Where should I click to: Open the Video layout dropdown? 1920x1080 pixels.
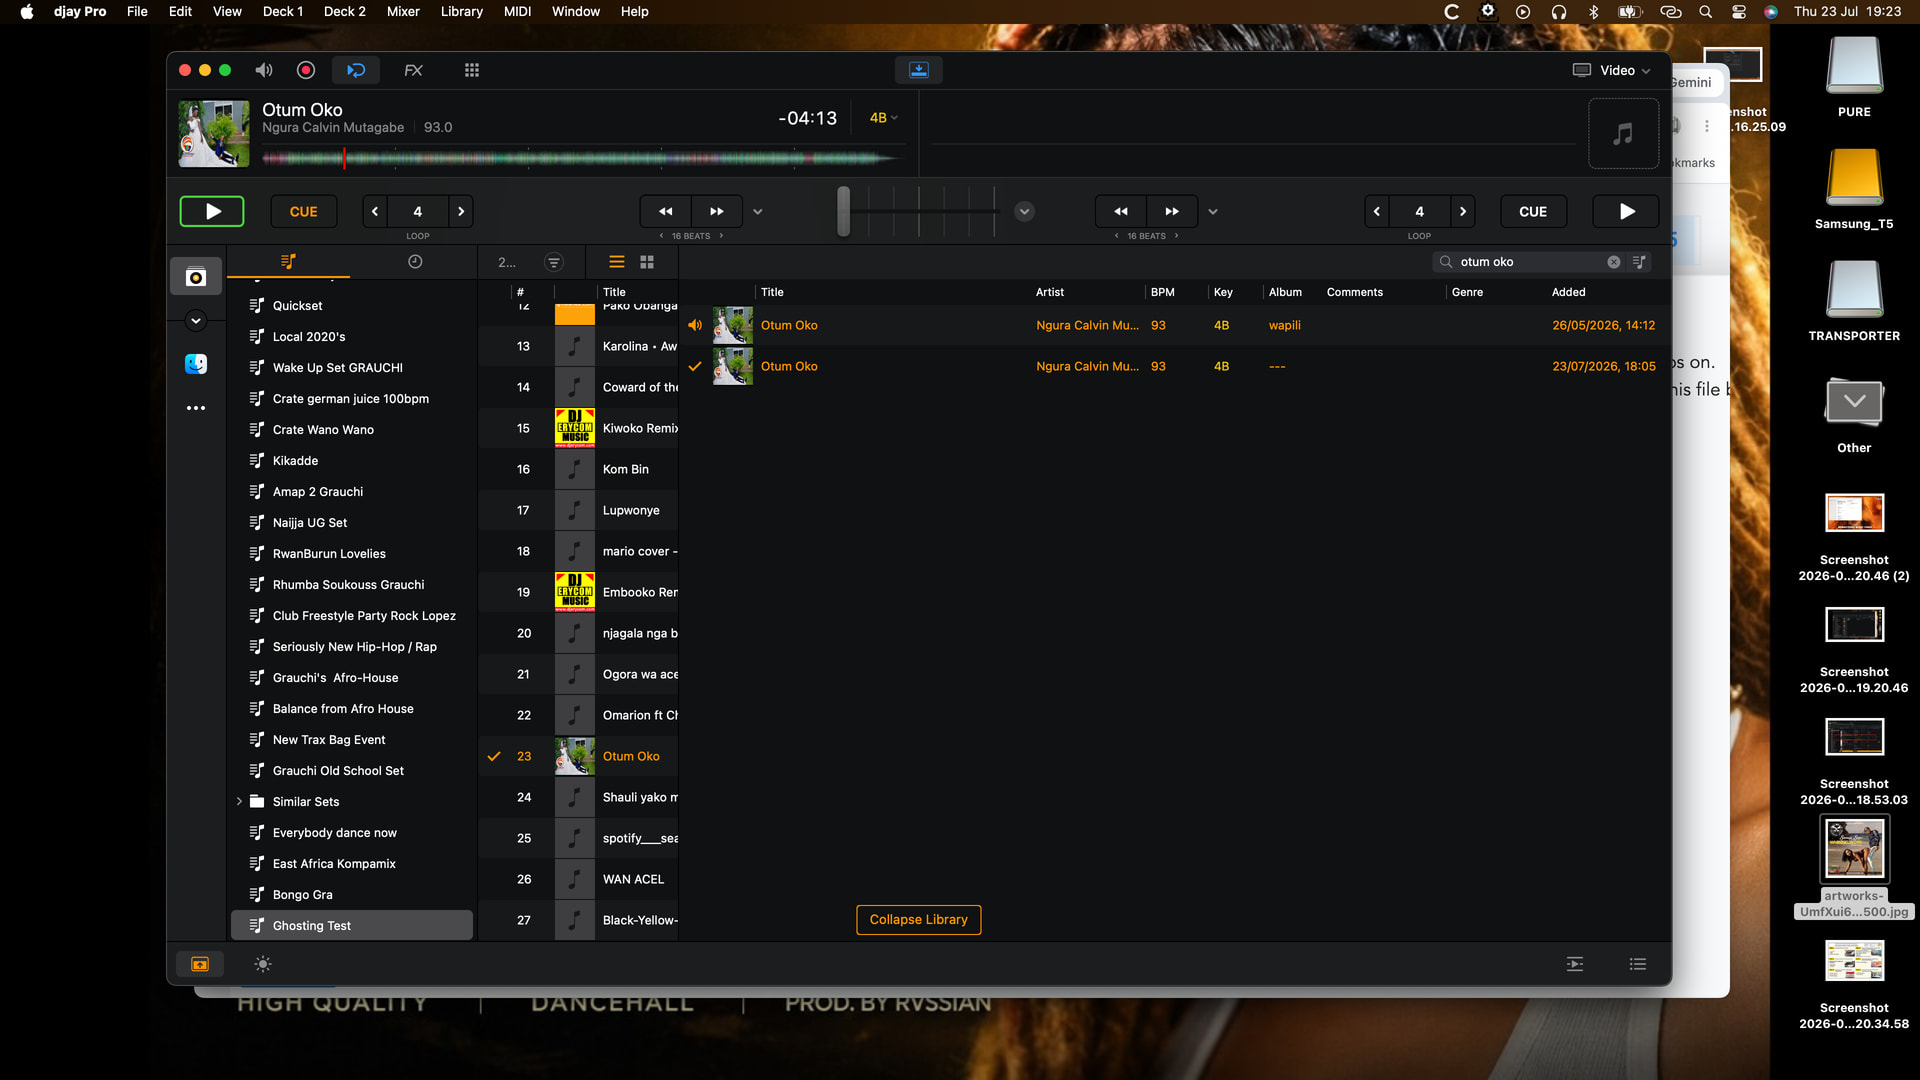1612,70
